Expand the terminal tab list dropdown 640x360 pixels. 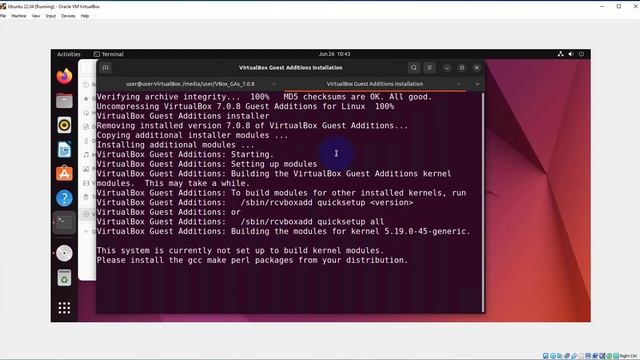(x=477, y=84)
